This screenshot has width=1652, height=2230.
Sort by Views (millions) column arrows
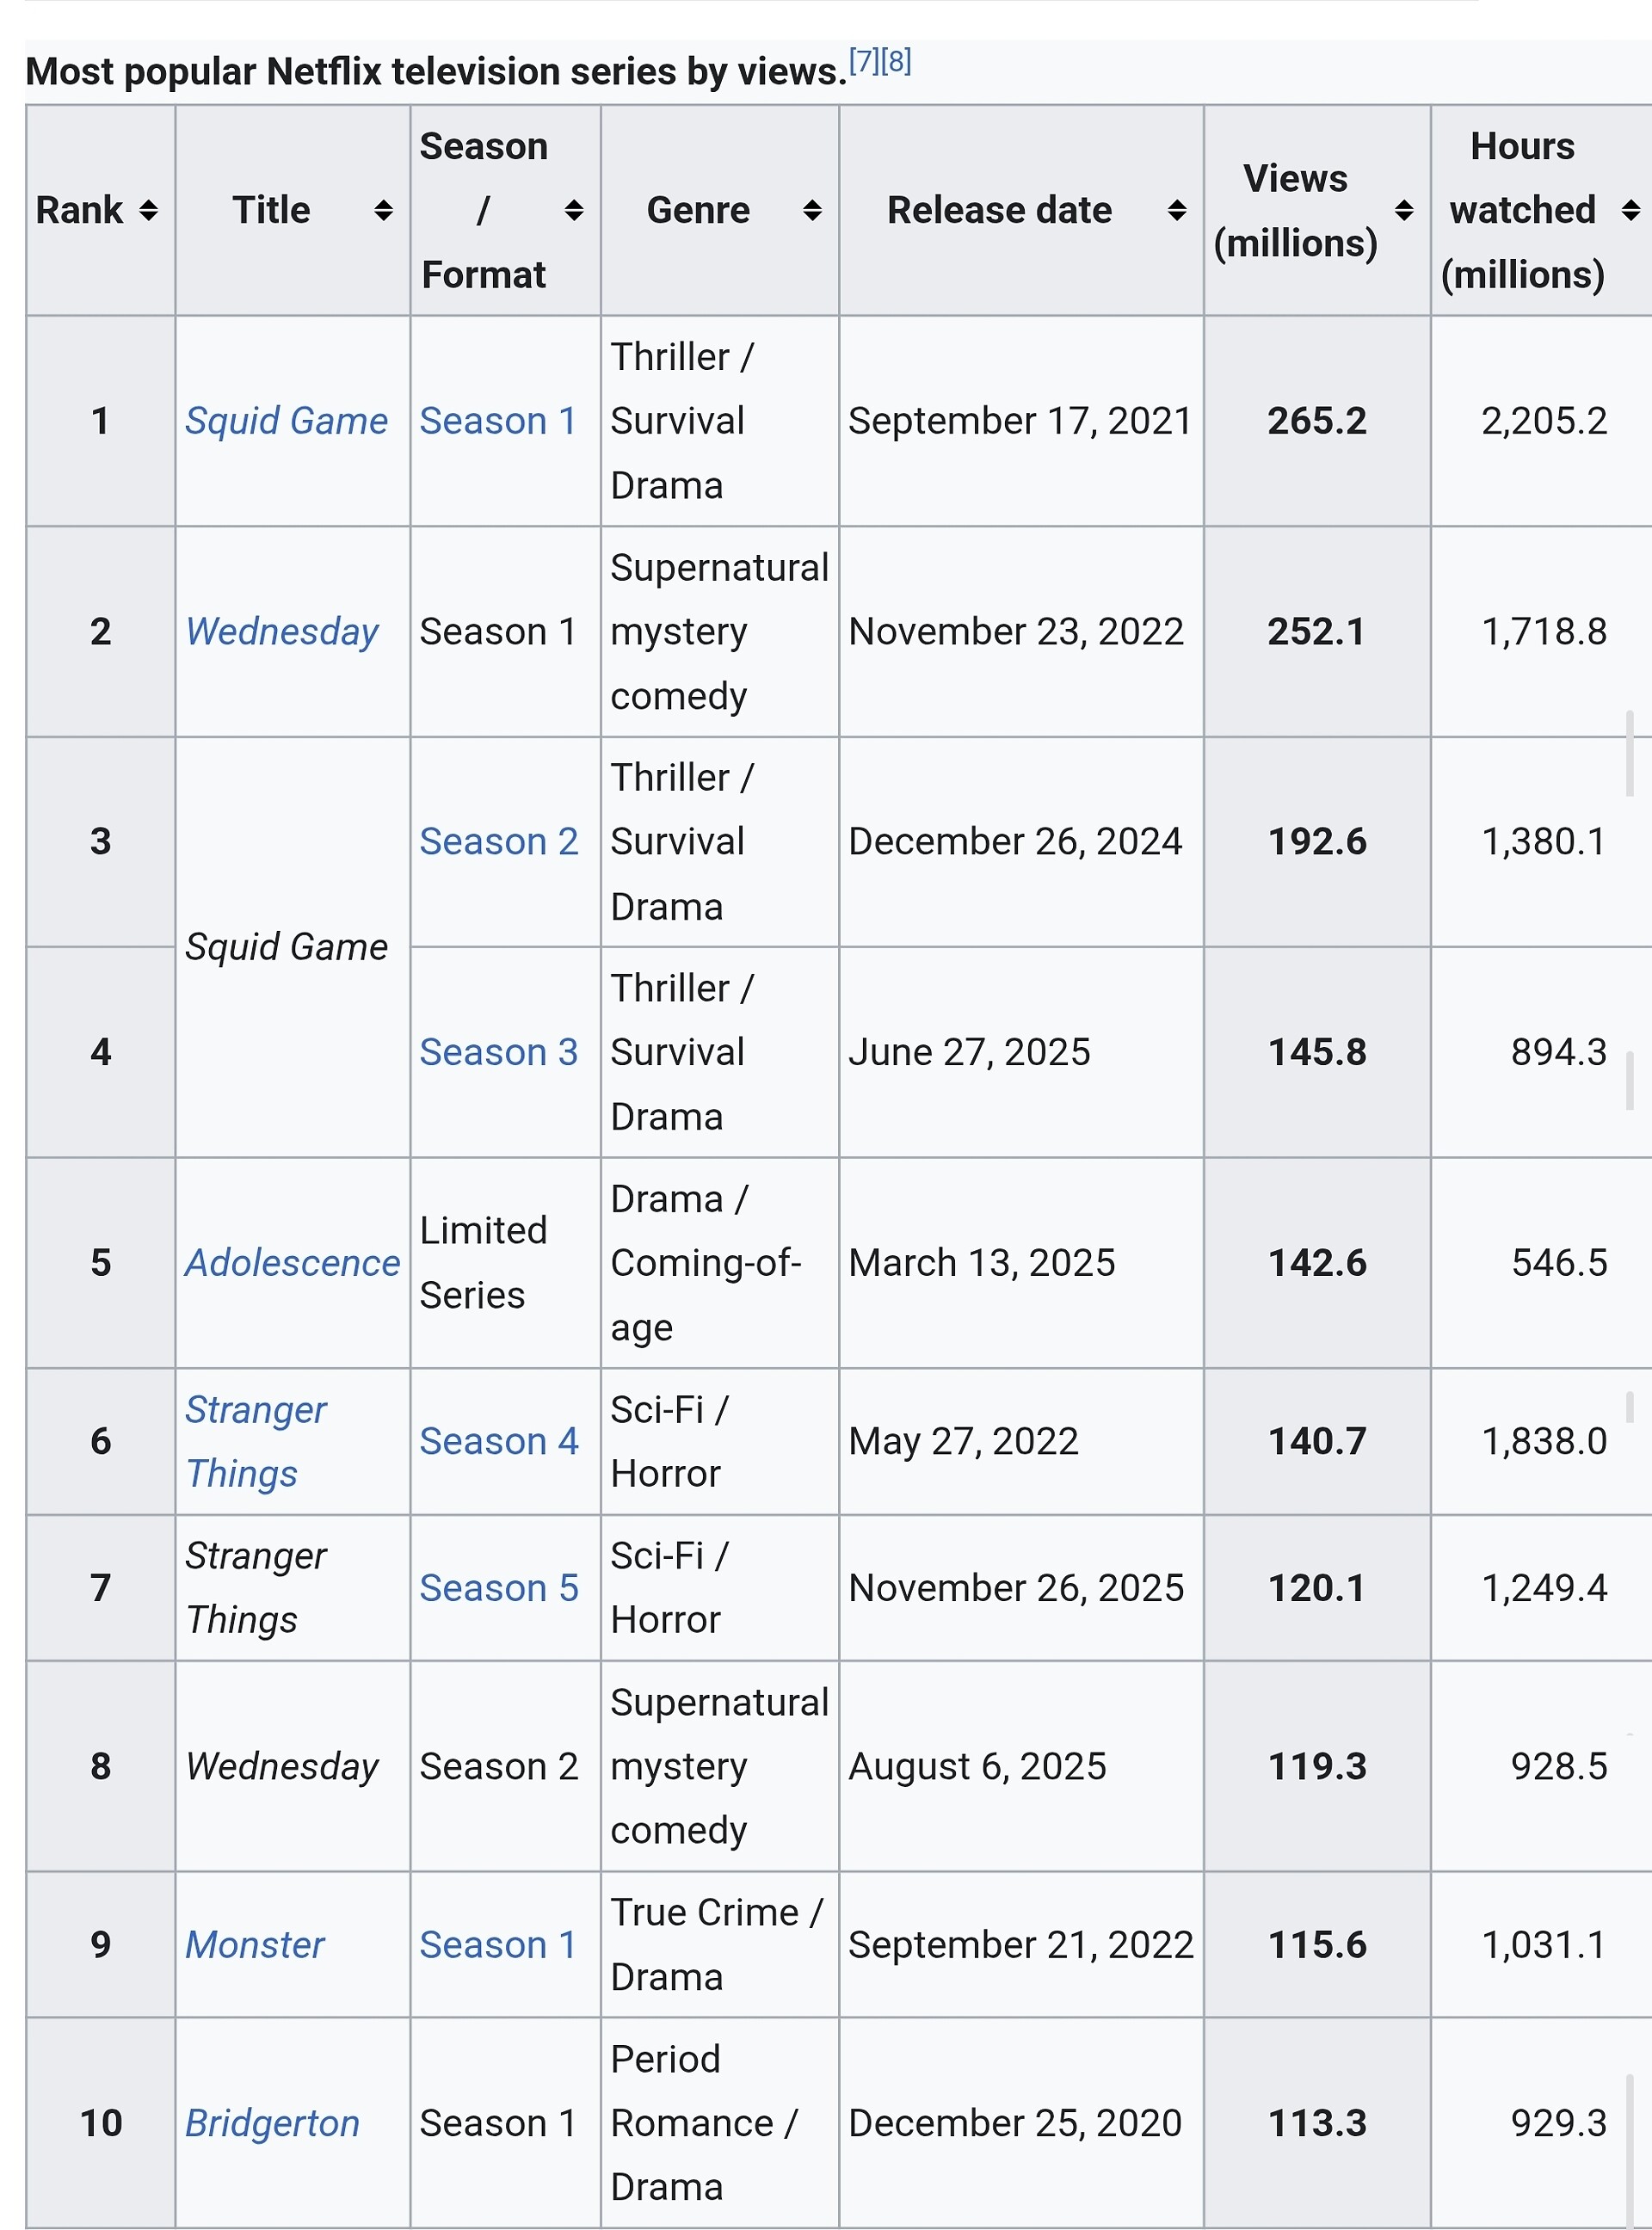1404,210
